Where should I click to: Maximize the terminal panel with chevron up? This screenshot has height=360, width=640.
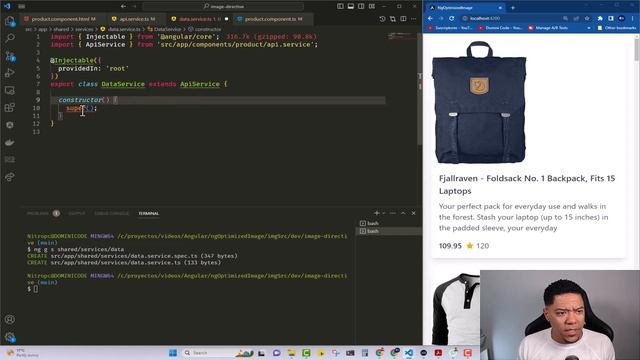(403, 213)
